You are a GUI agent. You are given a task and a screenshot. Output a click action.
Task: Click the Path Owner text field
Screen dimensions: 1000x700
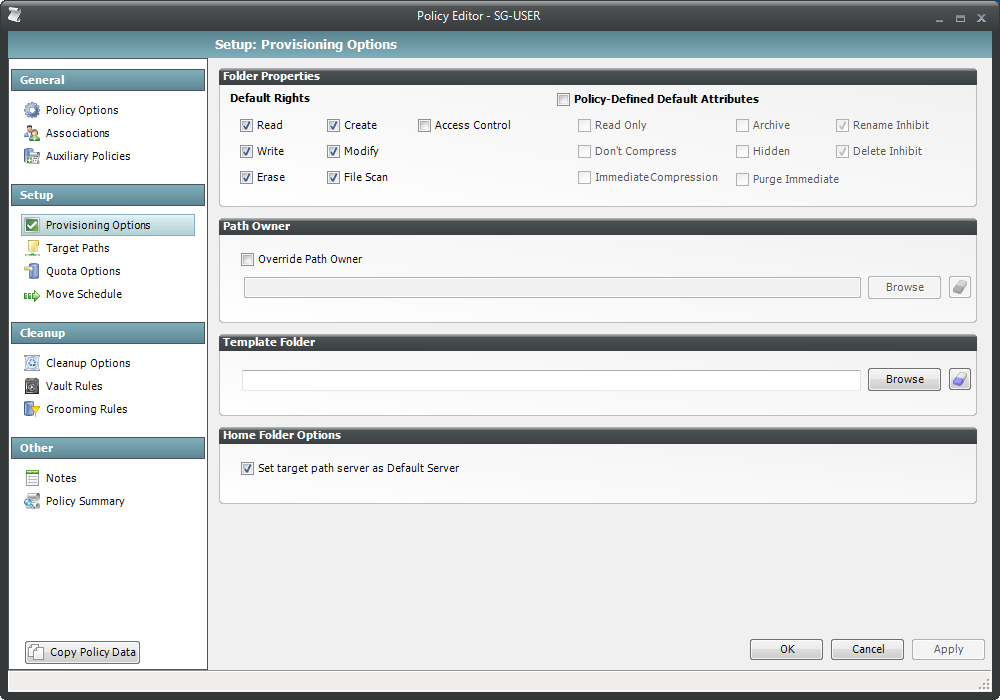(552, 288)
